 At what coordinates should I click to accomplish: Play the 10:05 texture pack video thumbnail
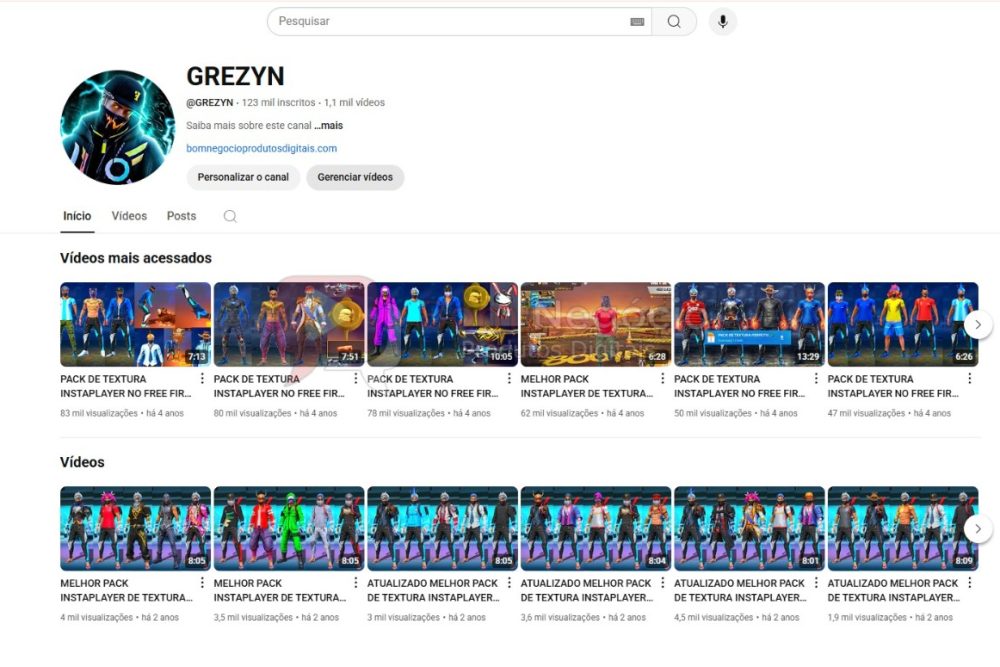point(442,324)
